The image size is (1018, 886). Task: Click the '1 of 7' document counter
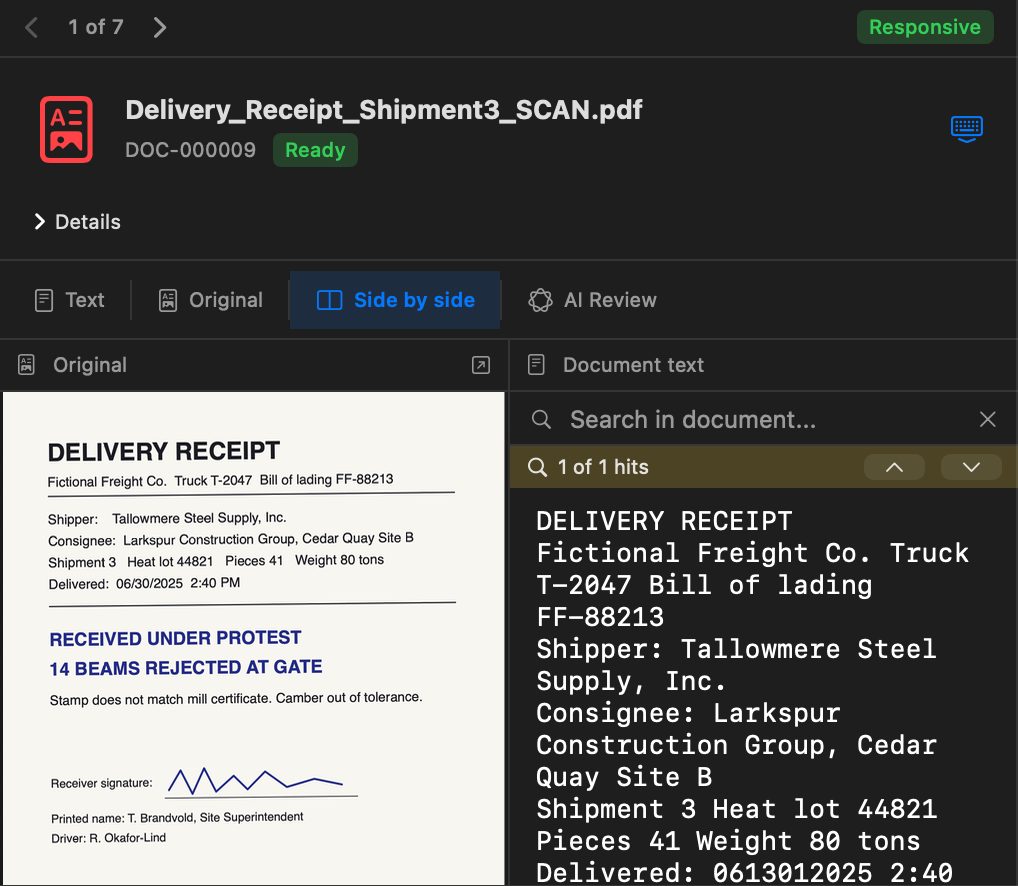point(95,27)
